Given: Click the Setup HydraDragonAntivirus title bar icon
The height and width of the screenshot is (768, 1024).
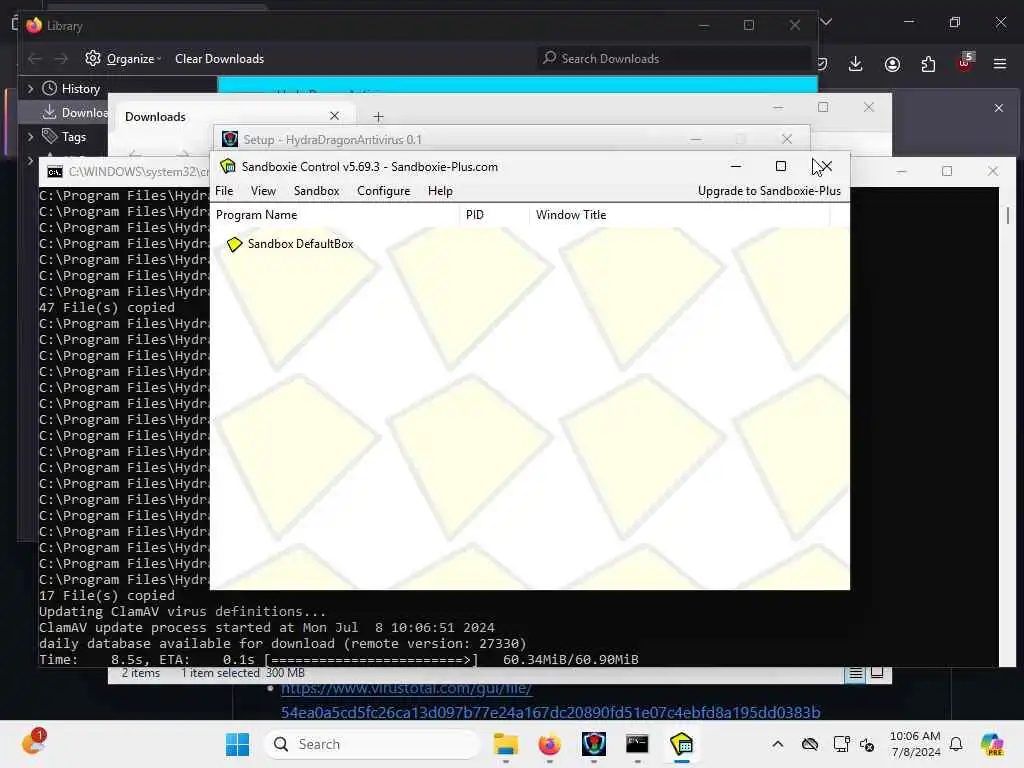Looking at the screenshot, I should 230,139.
